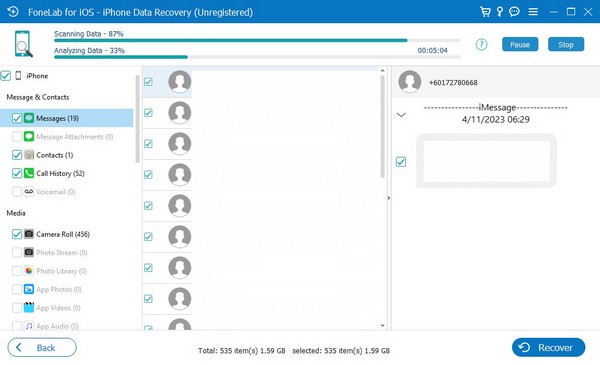Click the App Videos clapperboard icon
600x365 pixels.
29,307
